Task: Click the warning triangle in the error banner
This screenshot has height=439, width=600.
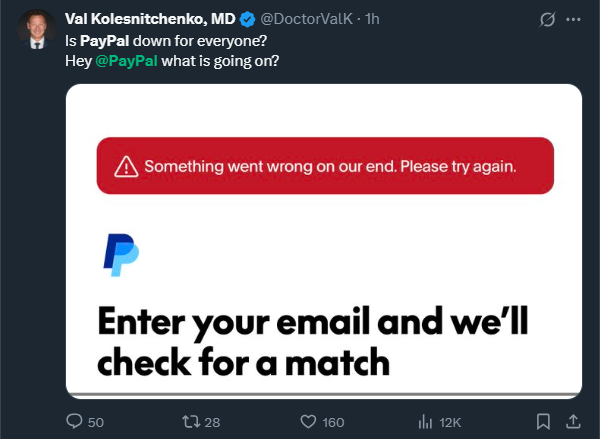Action: [x=126, y=167]
